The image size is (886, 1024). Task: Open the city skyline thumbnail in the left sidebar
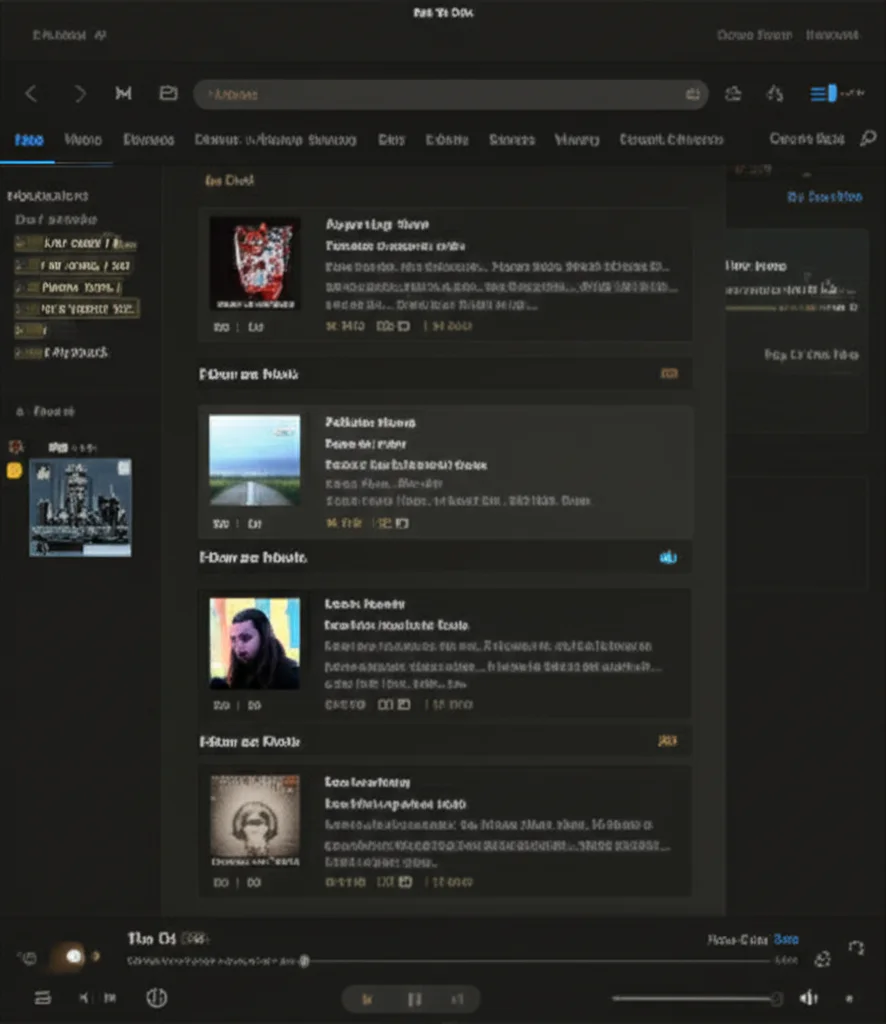(80, 507)
